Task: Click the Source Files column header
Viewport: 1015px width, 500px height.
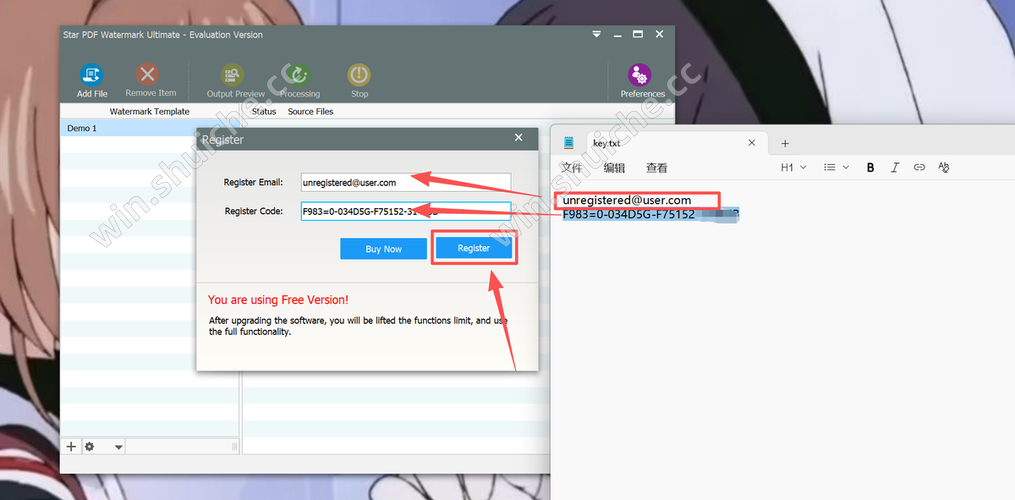Action: point(311,111)
